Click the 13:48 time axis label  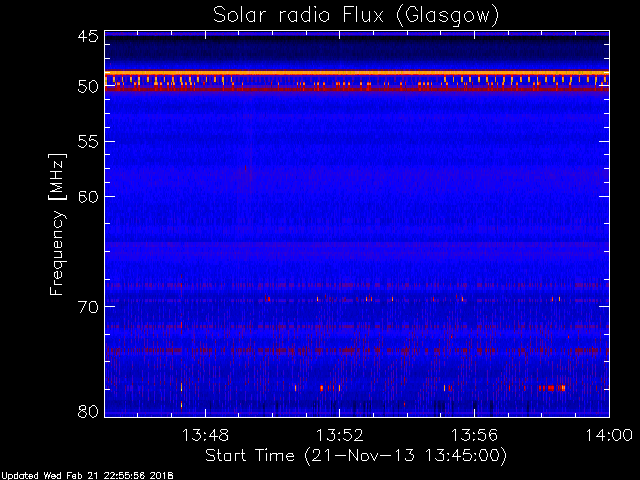(x=205, y=435)
